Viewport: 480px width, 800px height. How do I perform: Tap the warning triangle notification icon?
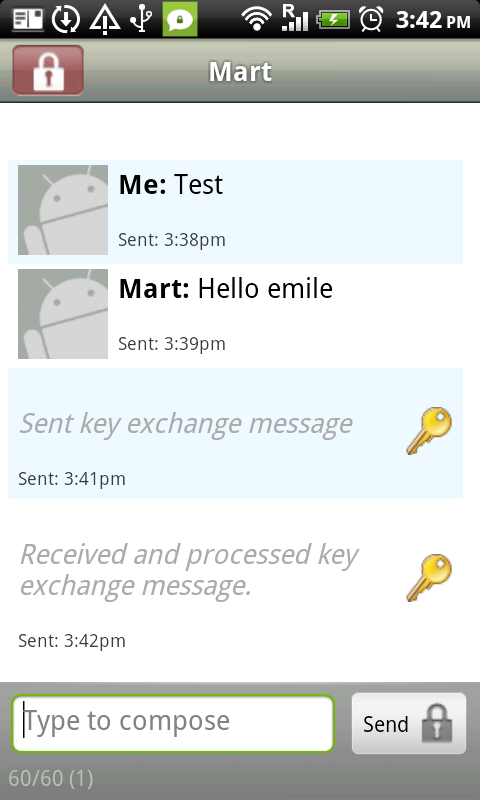pos(105,19)
